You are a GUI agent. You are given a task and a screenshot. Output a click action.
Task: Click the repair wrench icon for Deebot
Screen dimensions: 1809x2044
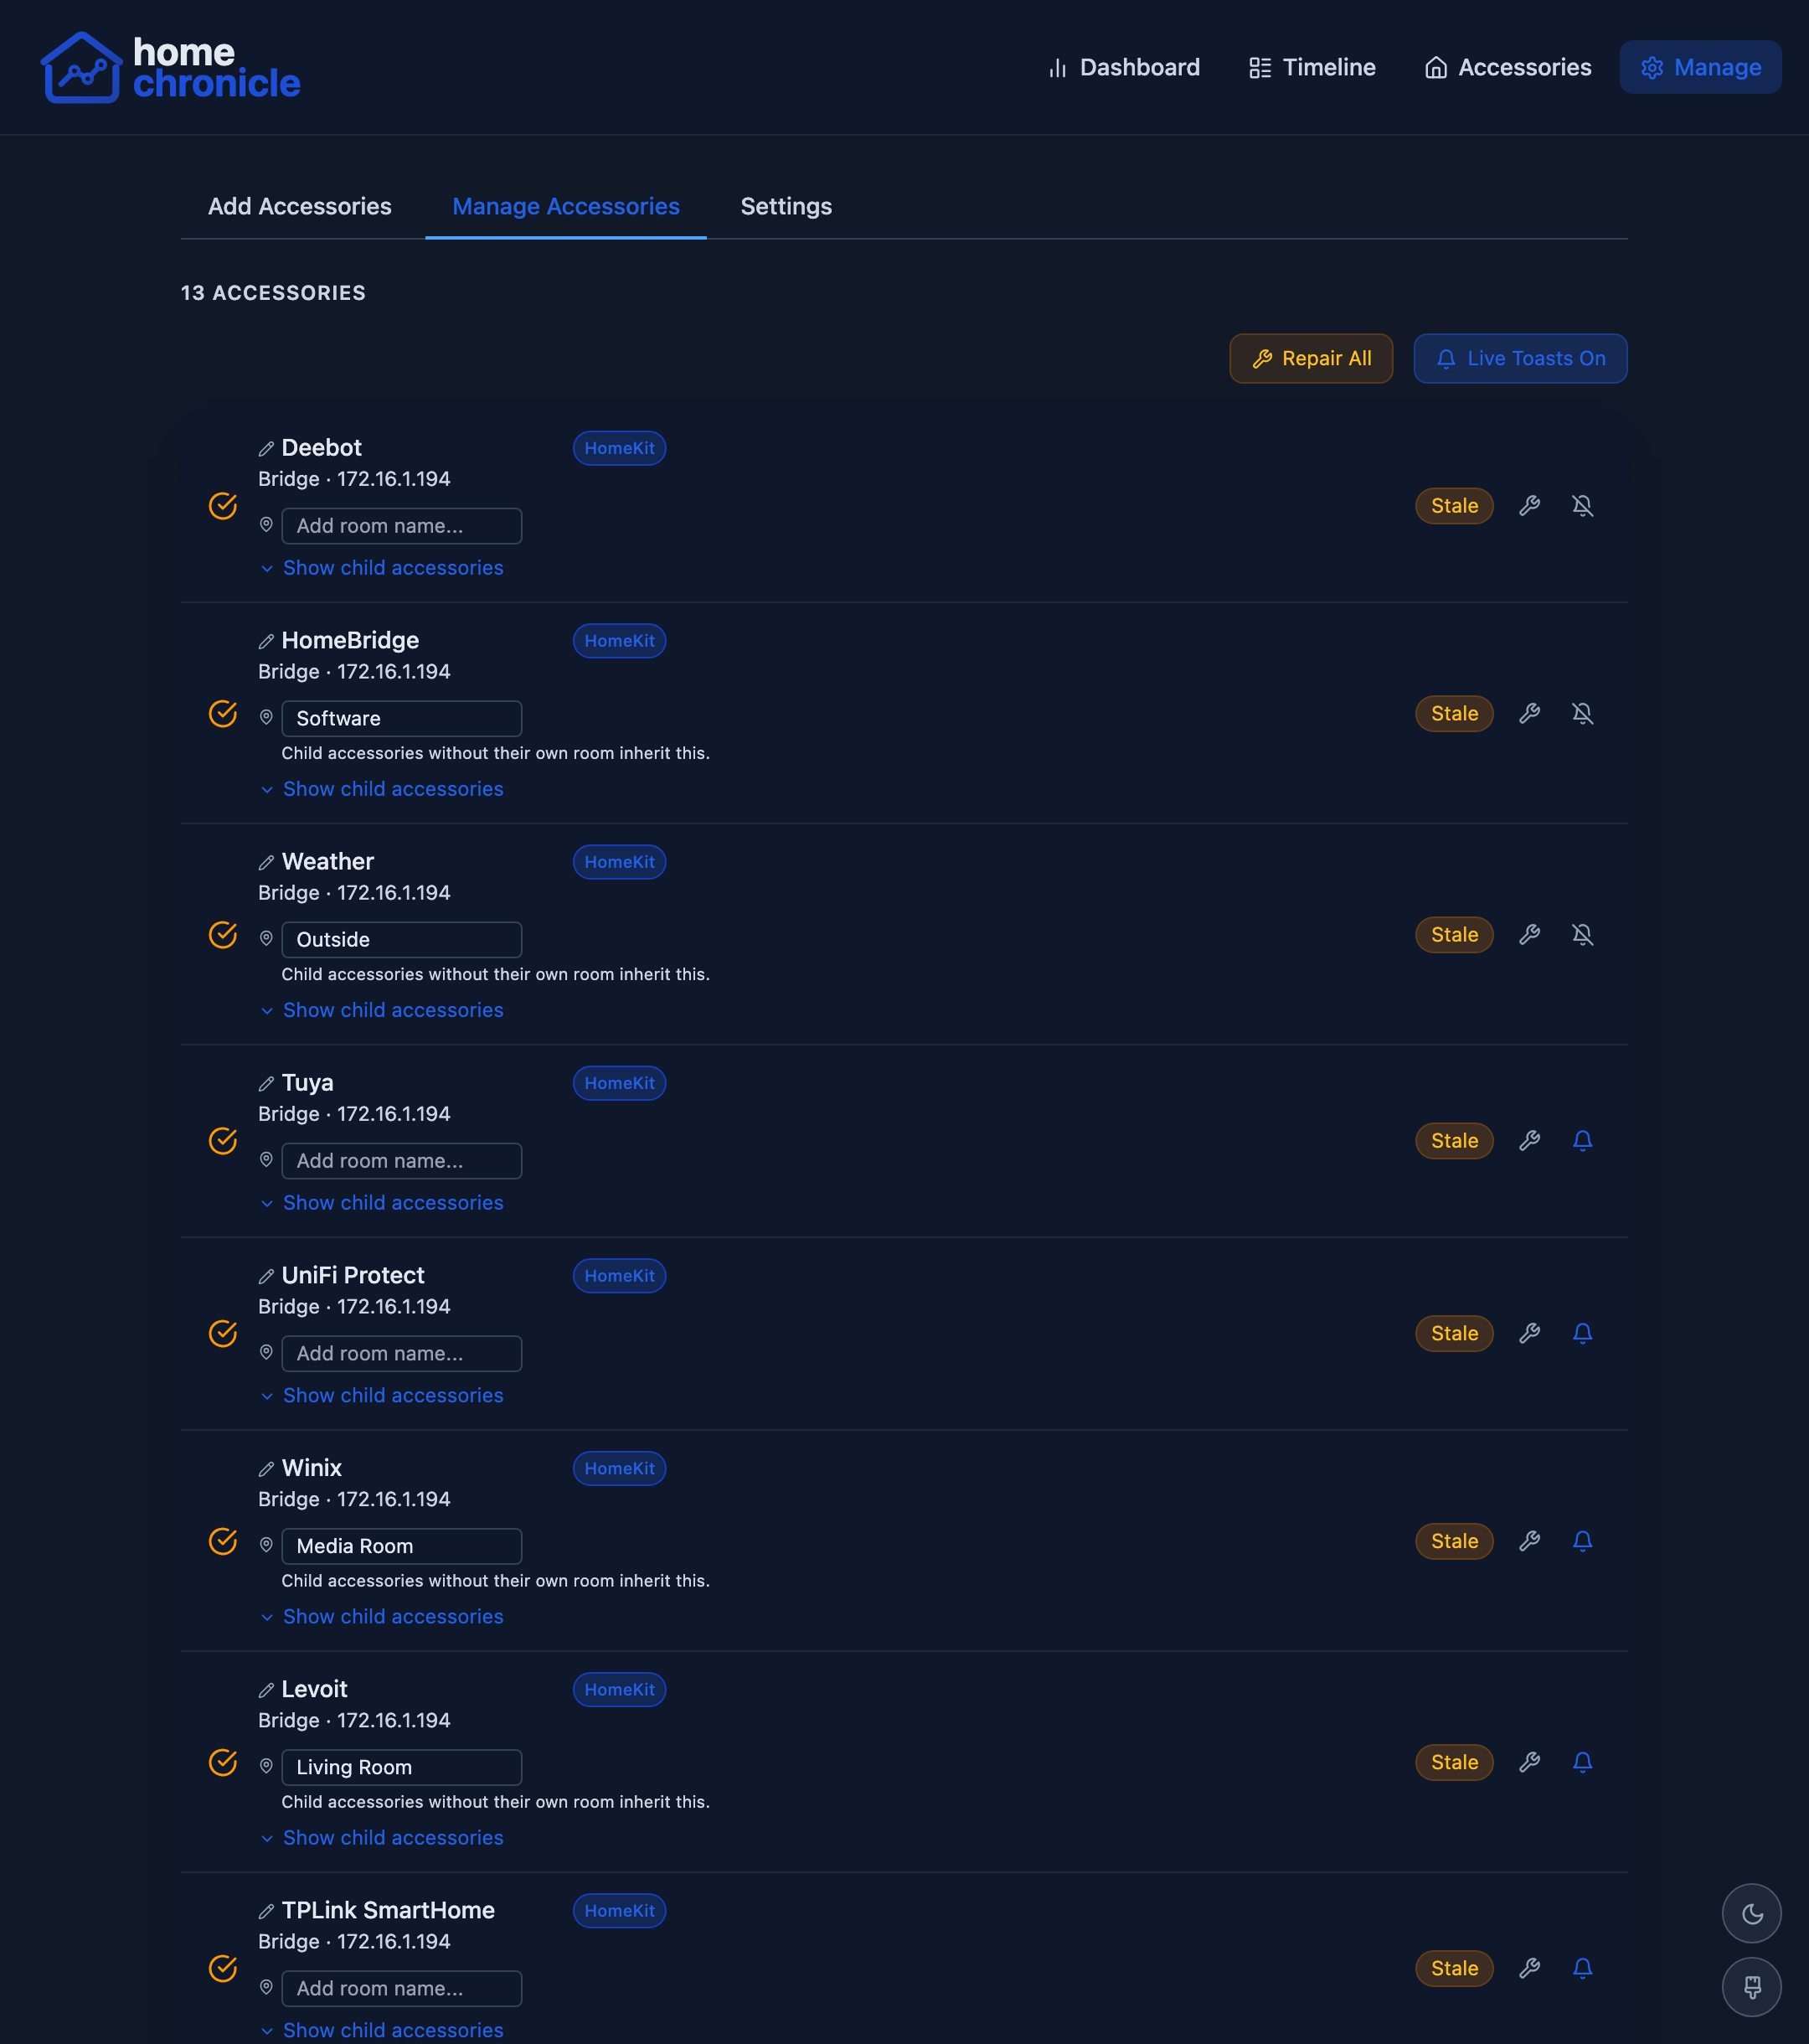(x=1529, y=506)
